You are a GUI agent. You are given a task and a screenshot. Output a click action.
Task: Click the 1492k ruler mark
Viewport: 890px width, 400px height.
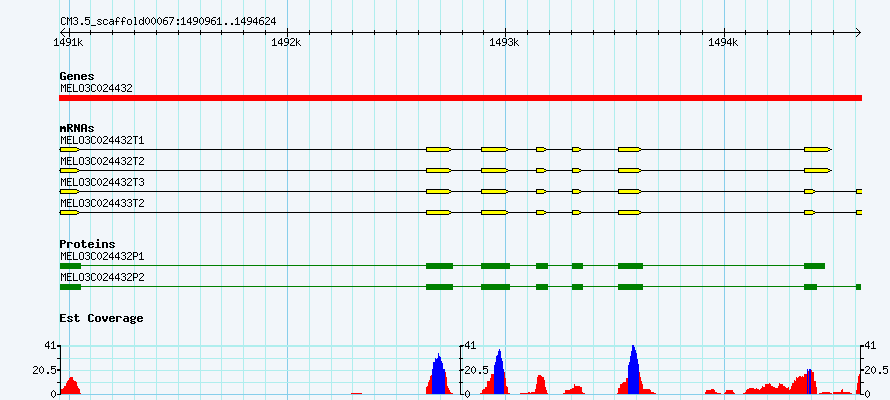click(x=287, y=42)
